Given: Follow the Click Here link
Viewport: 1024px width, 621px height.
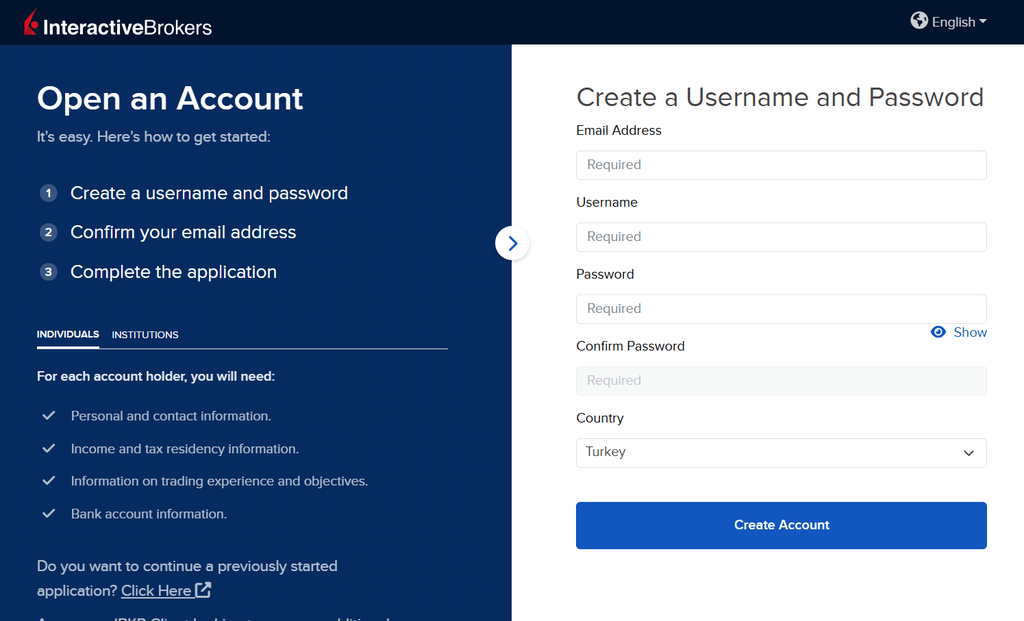Looking at the screenshot, I should click(156, 591).
